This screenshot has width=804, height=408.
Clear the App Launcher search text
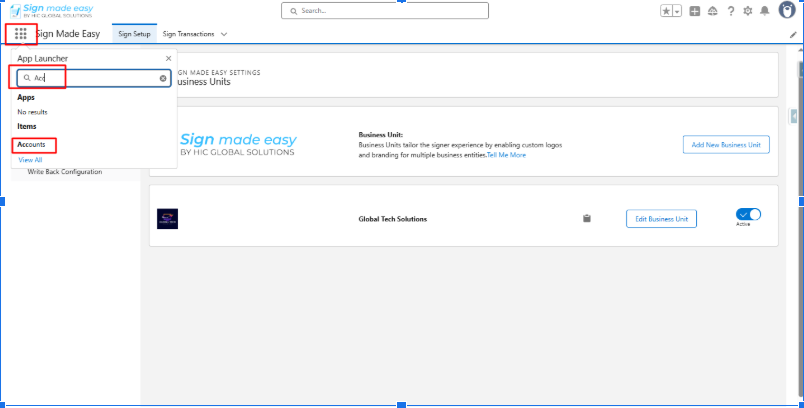tap(163, 78)
